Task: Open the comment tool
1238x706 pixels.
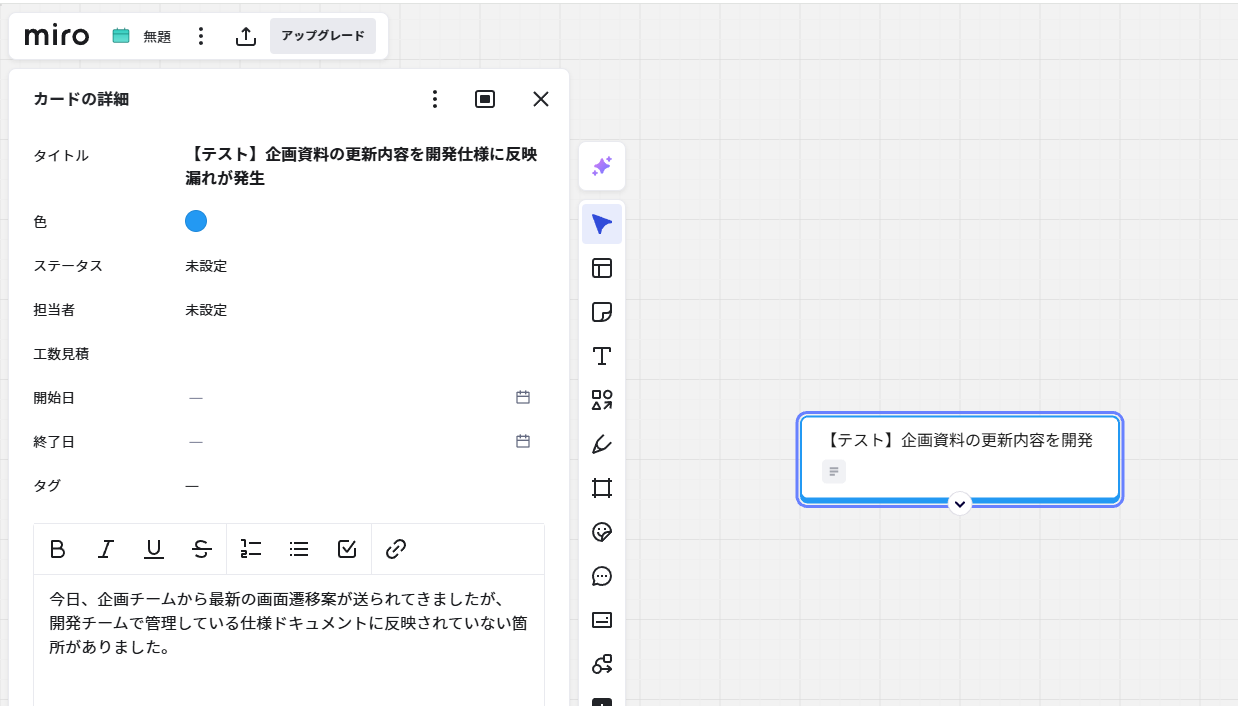Action: click(601, 576)
